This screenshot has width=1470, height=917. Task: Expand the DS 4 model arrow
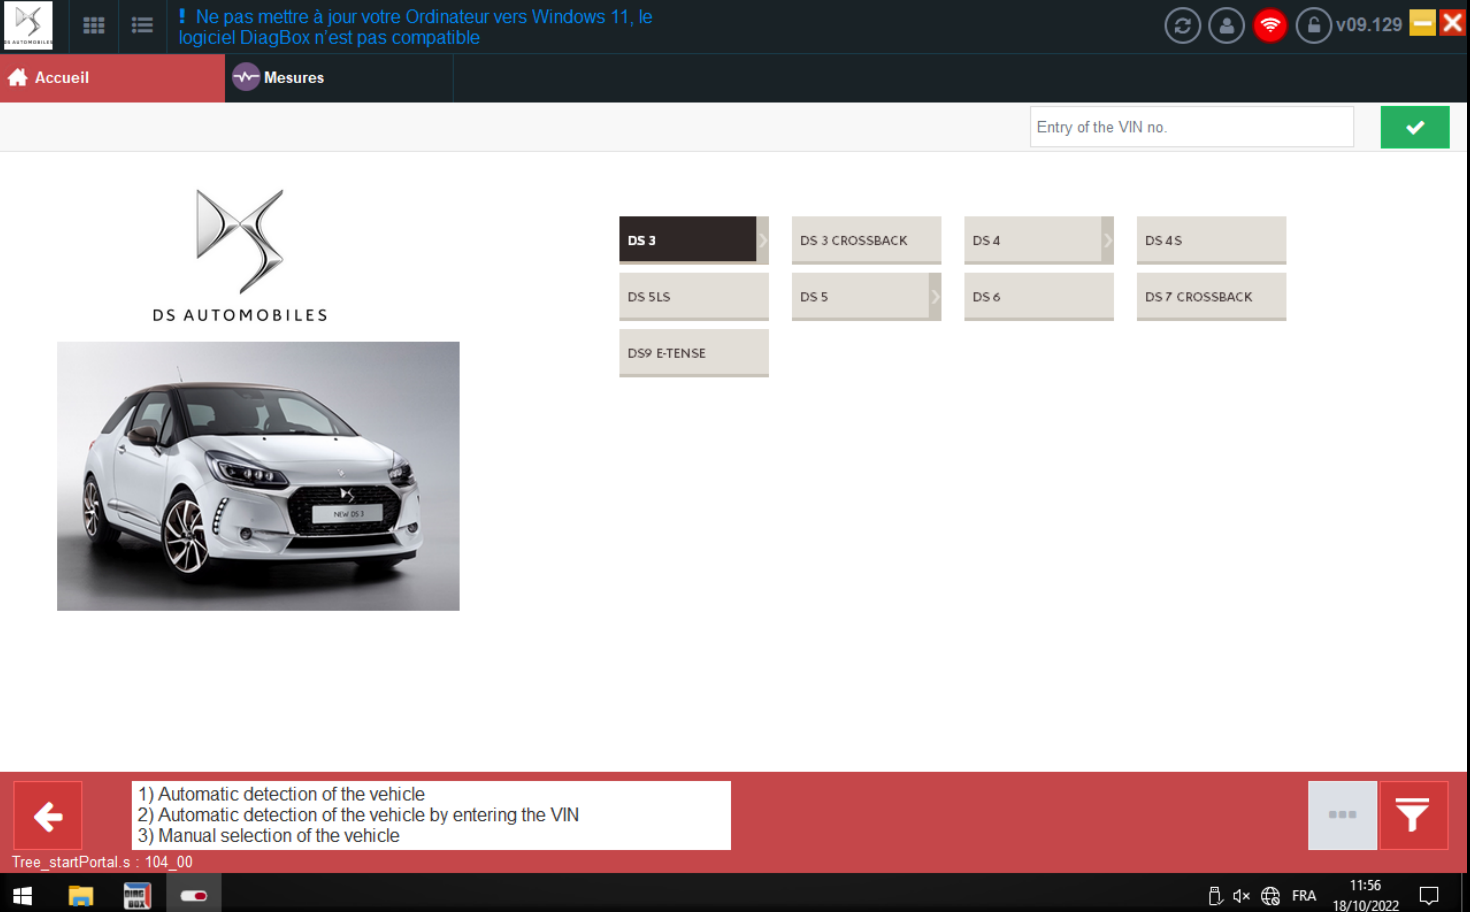pos(1107,240)
